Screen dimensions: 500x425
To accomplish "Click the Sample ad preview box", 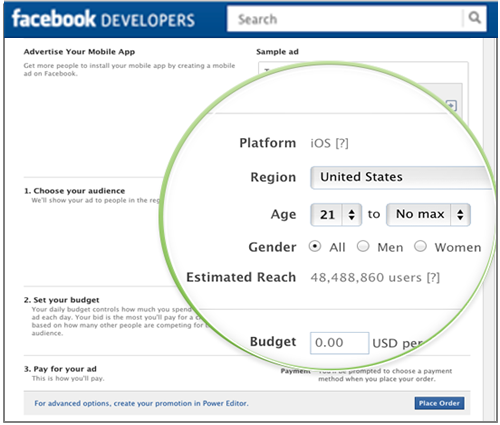I will (x=363, y=93).
